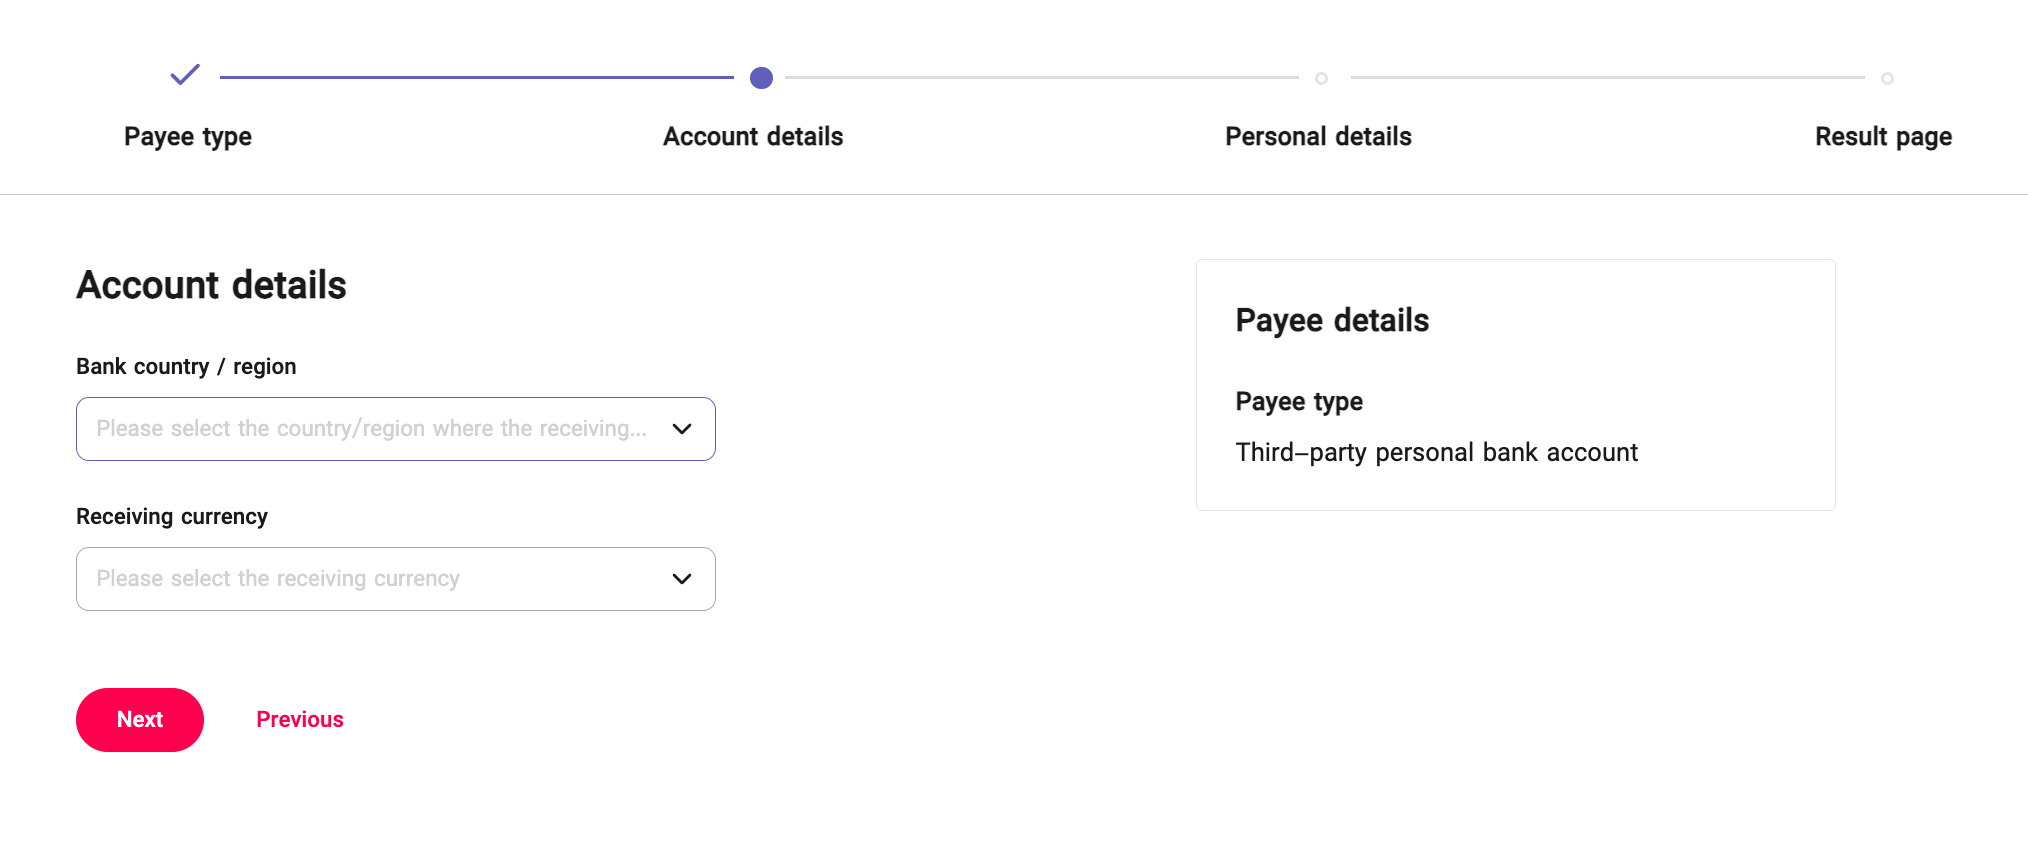This screenshot has width=2028, height=866.
Task: Click the chevron arrow in Bank country dropdown
Action: click(682, 429)
